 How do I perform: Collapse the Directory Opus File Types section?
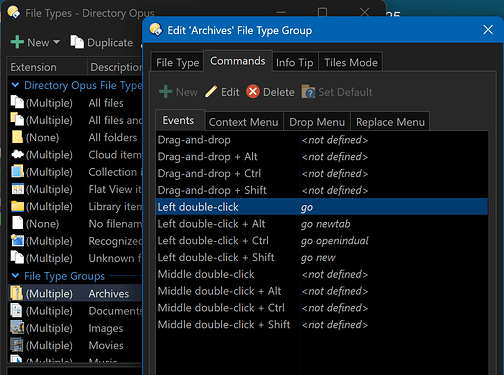pyautogui.click(x=15, y=85)
